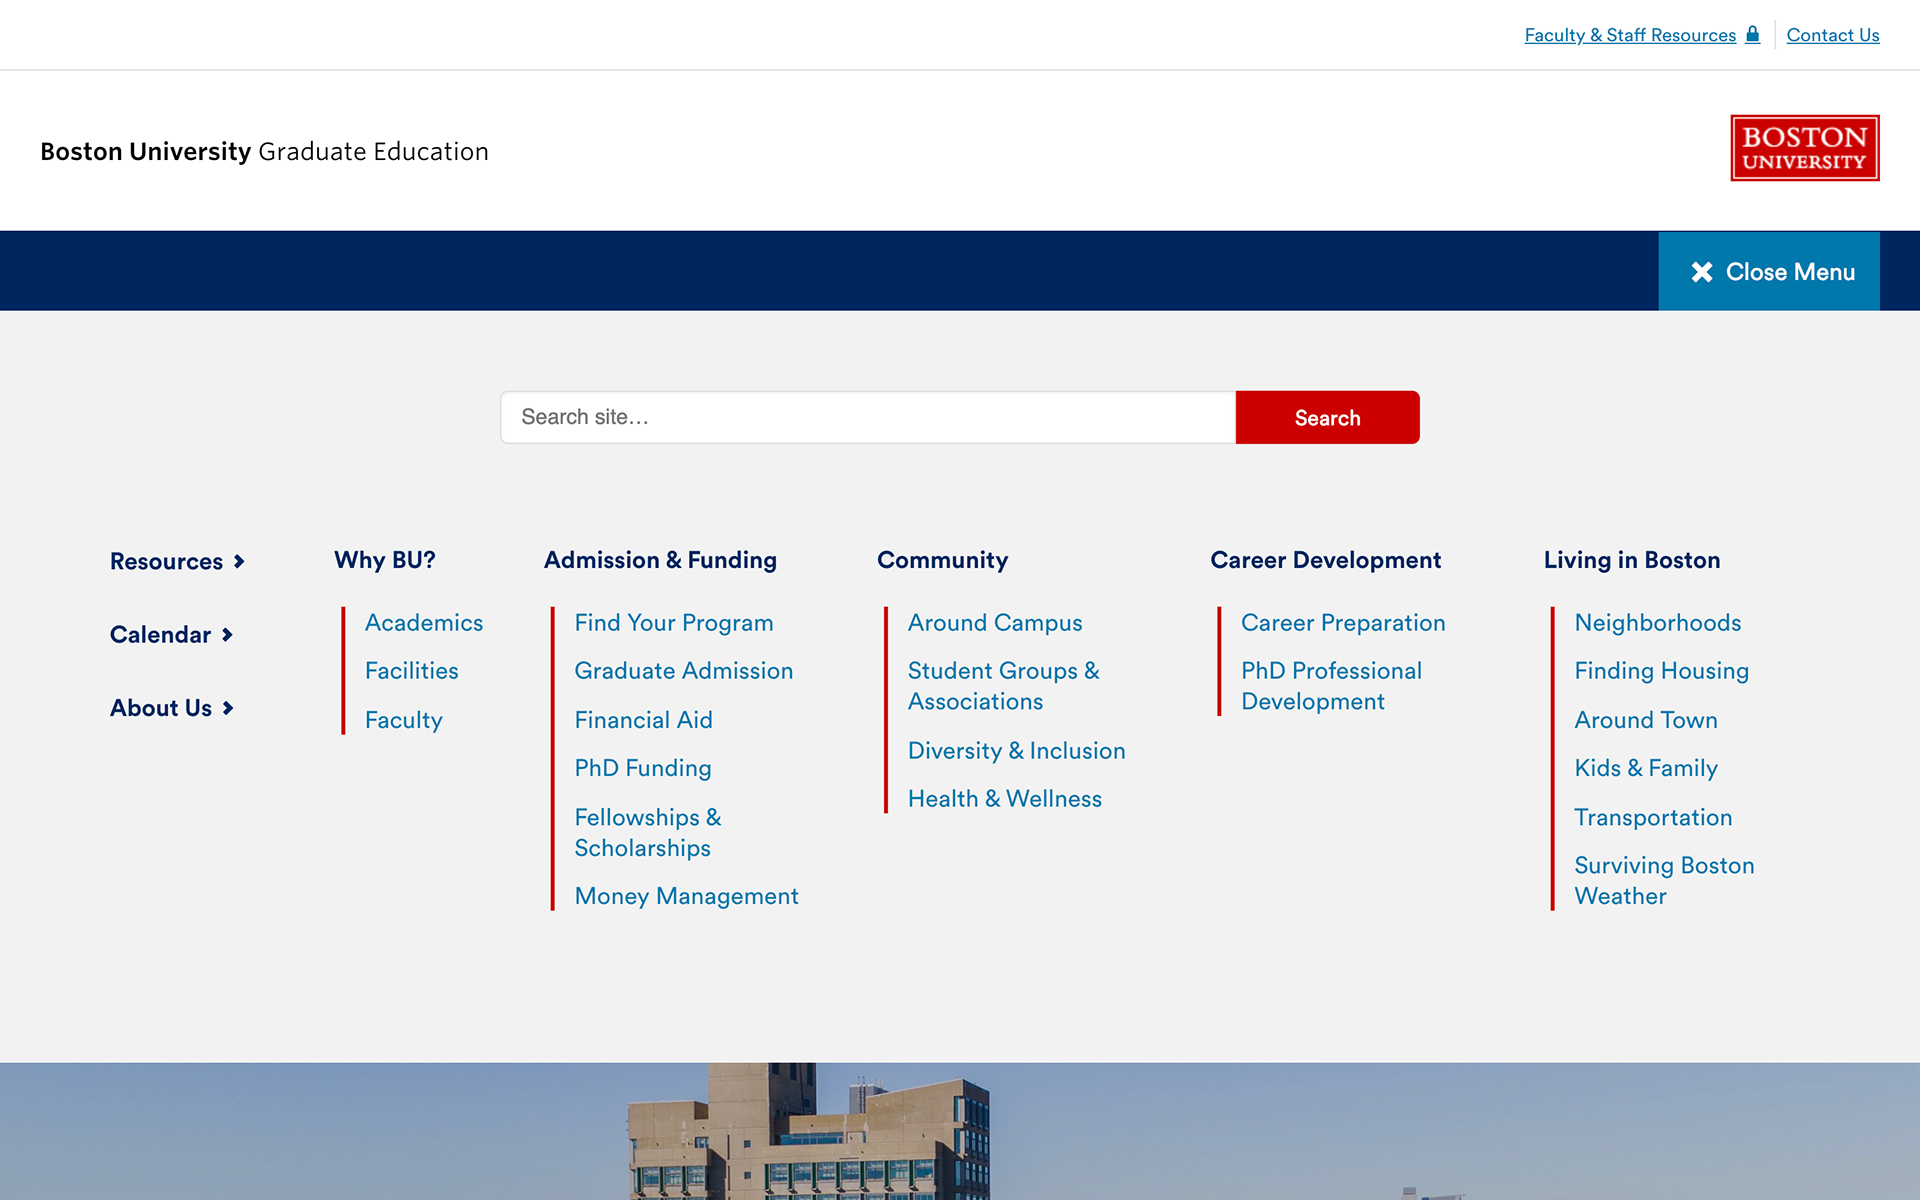Click the X icon on Close Menu
The height and width of the screenshot is (1200, 1920).
point(1701,272)
